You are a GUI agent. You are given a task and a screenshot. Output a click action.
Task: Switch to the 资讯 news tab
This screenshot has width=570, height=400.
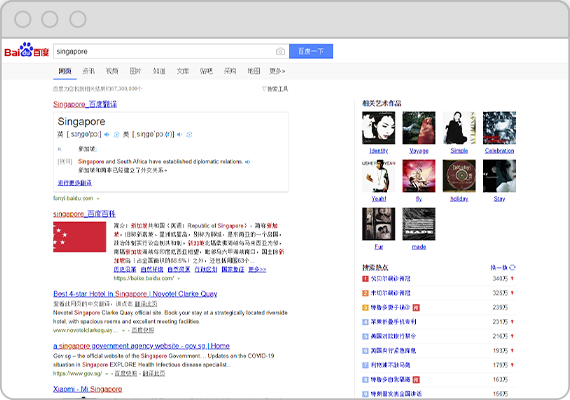point(88,71)
